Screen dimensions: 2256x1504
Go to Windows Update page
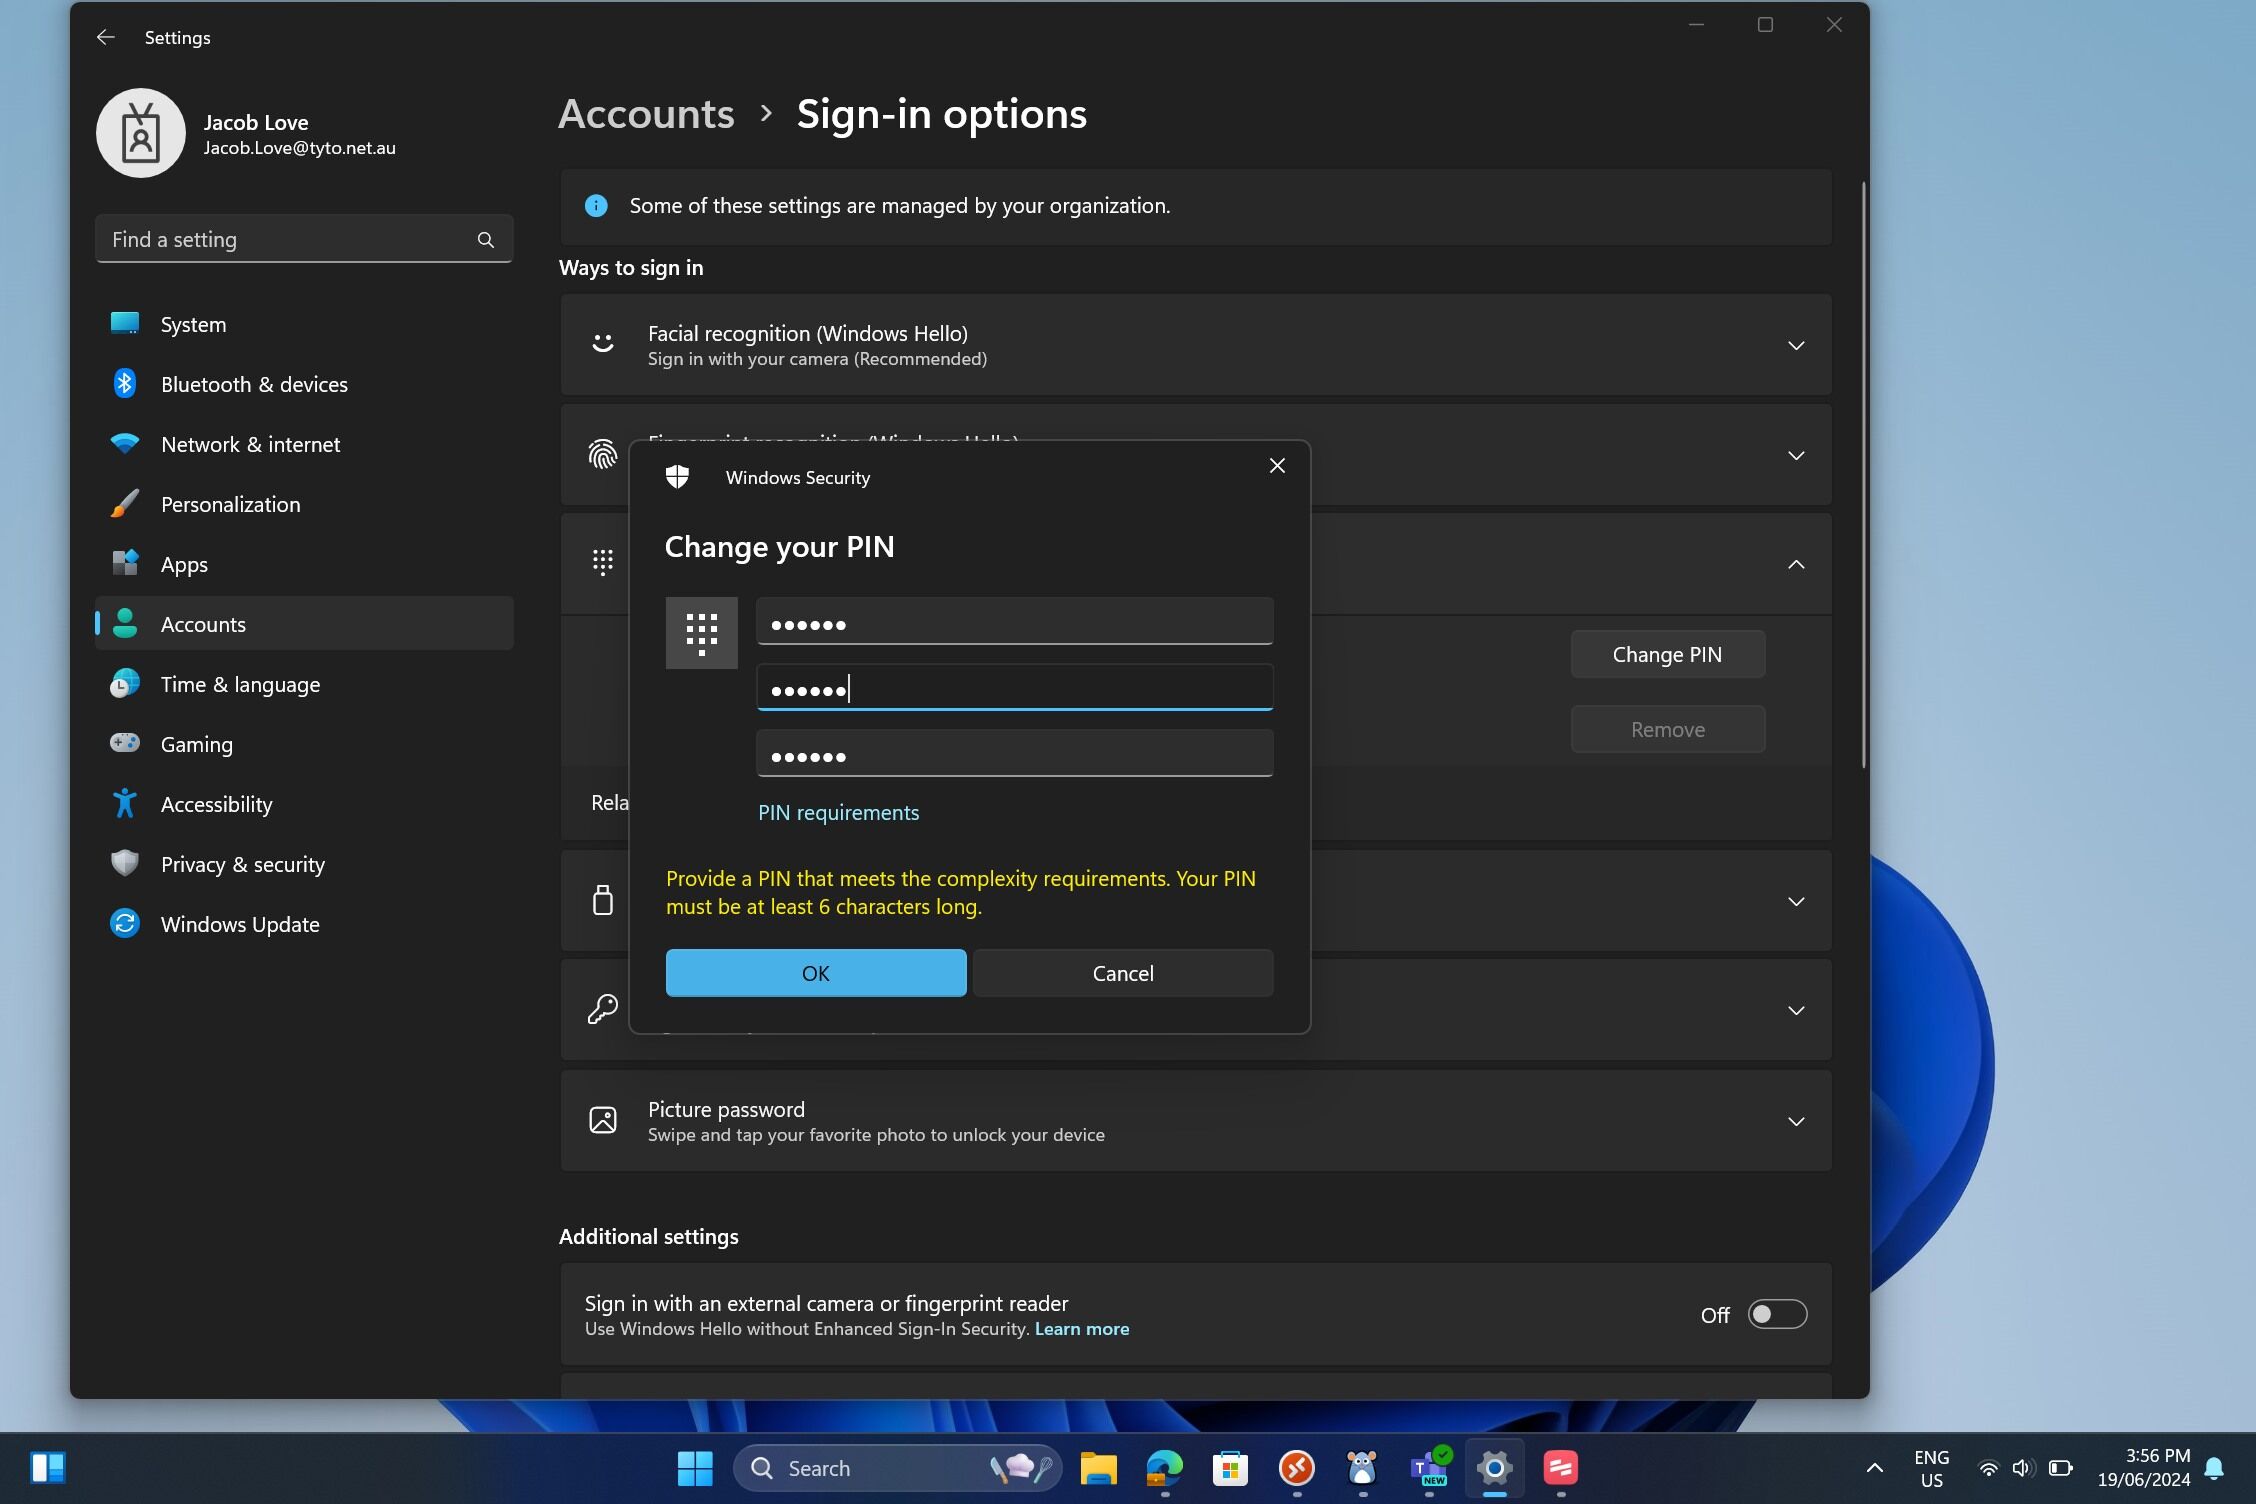(240, 924)
